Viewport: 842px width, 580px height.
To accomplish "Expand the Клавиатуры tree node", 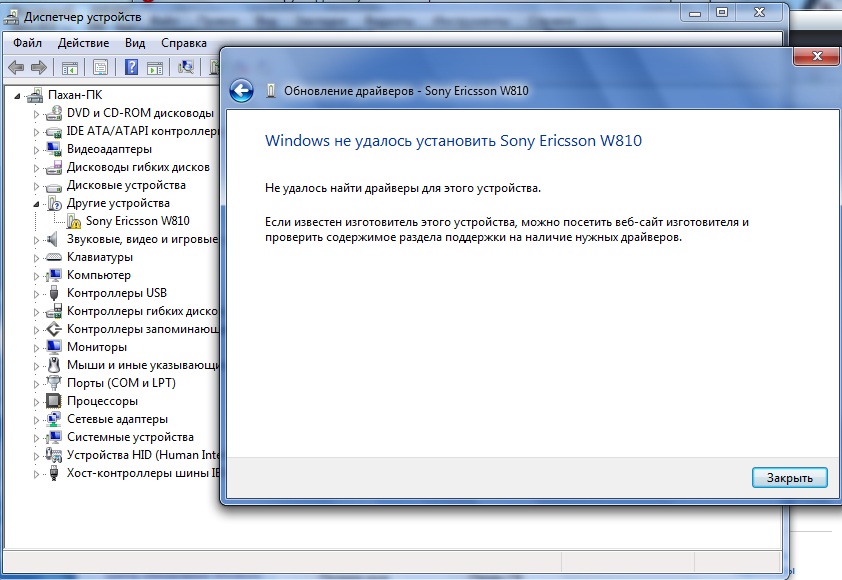I will click(x=38, y=258).
